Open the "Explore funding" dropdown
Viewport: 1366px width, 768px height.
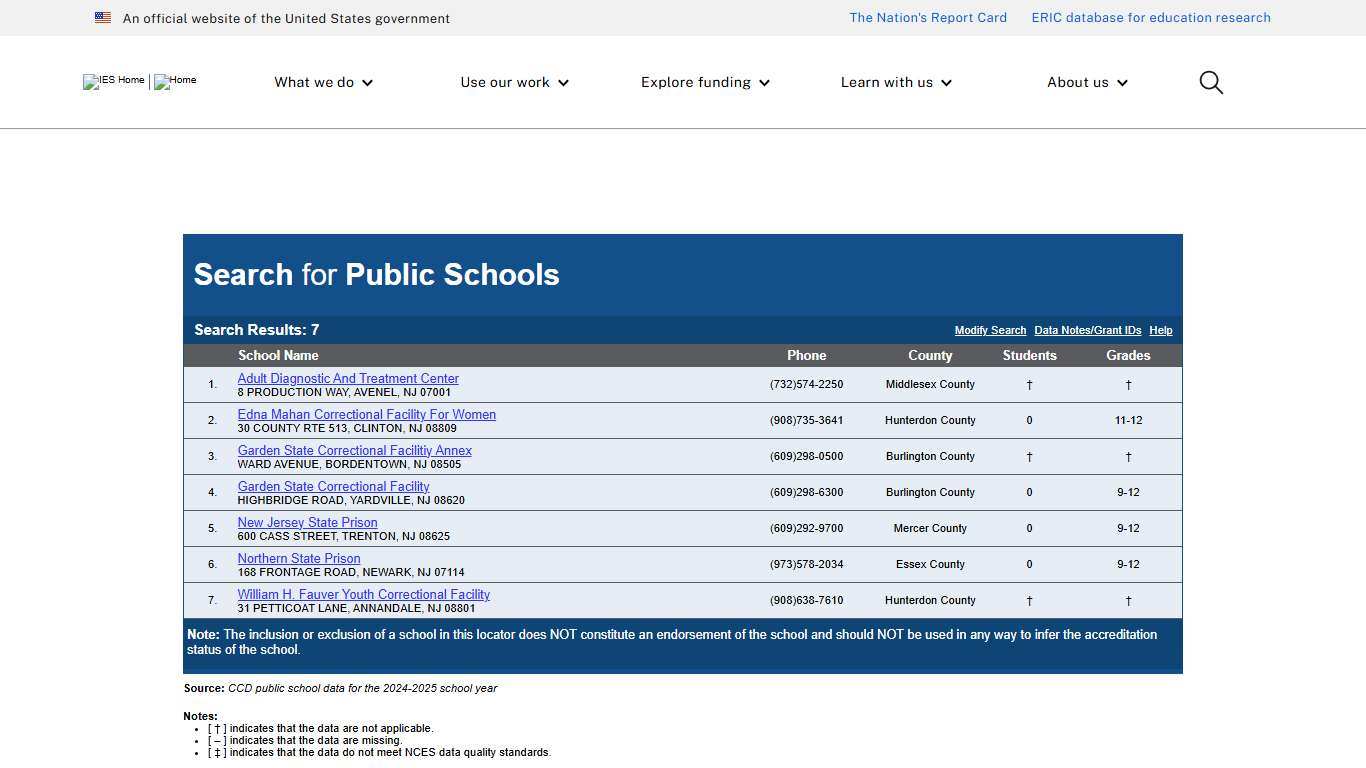coord(704,82)
